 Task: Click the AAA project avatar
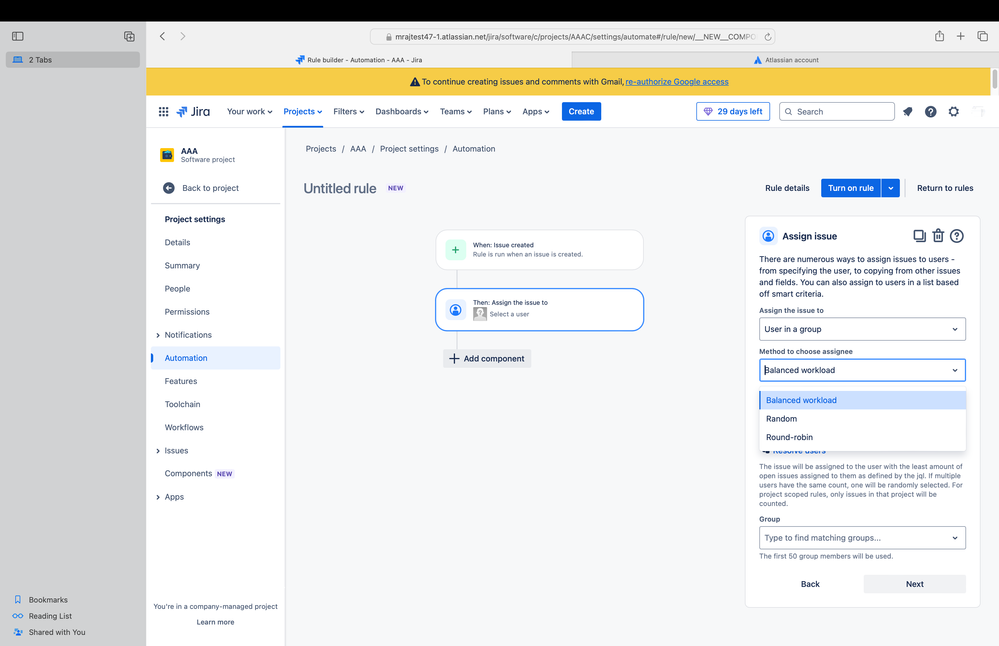tap(167, 155)
